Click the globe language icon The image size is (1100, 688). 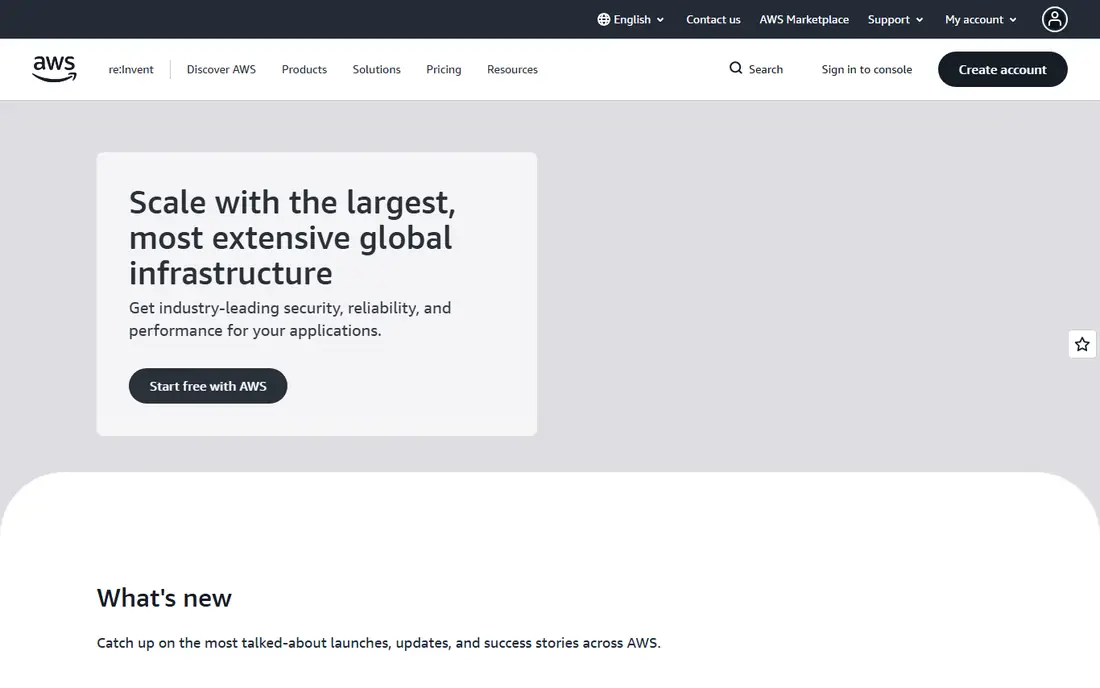click(x=603, y=20)
